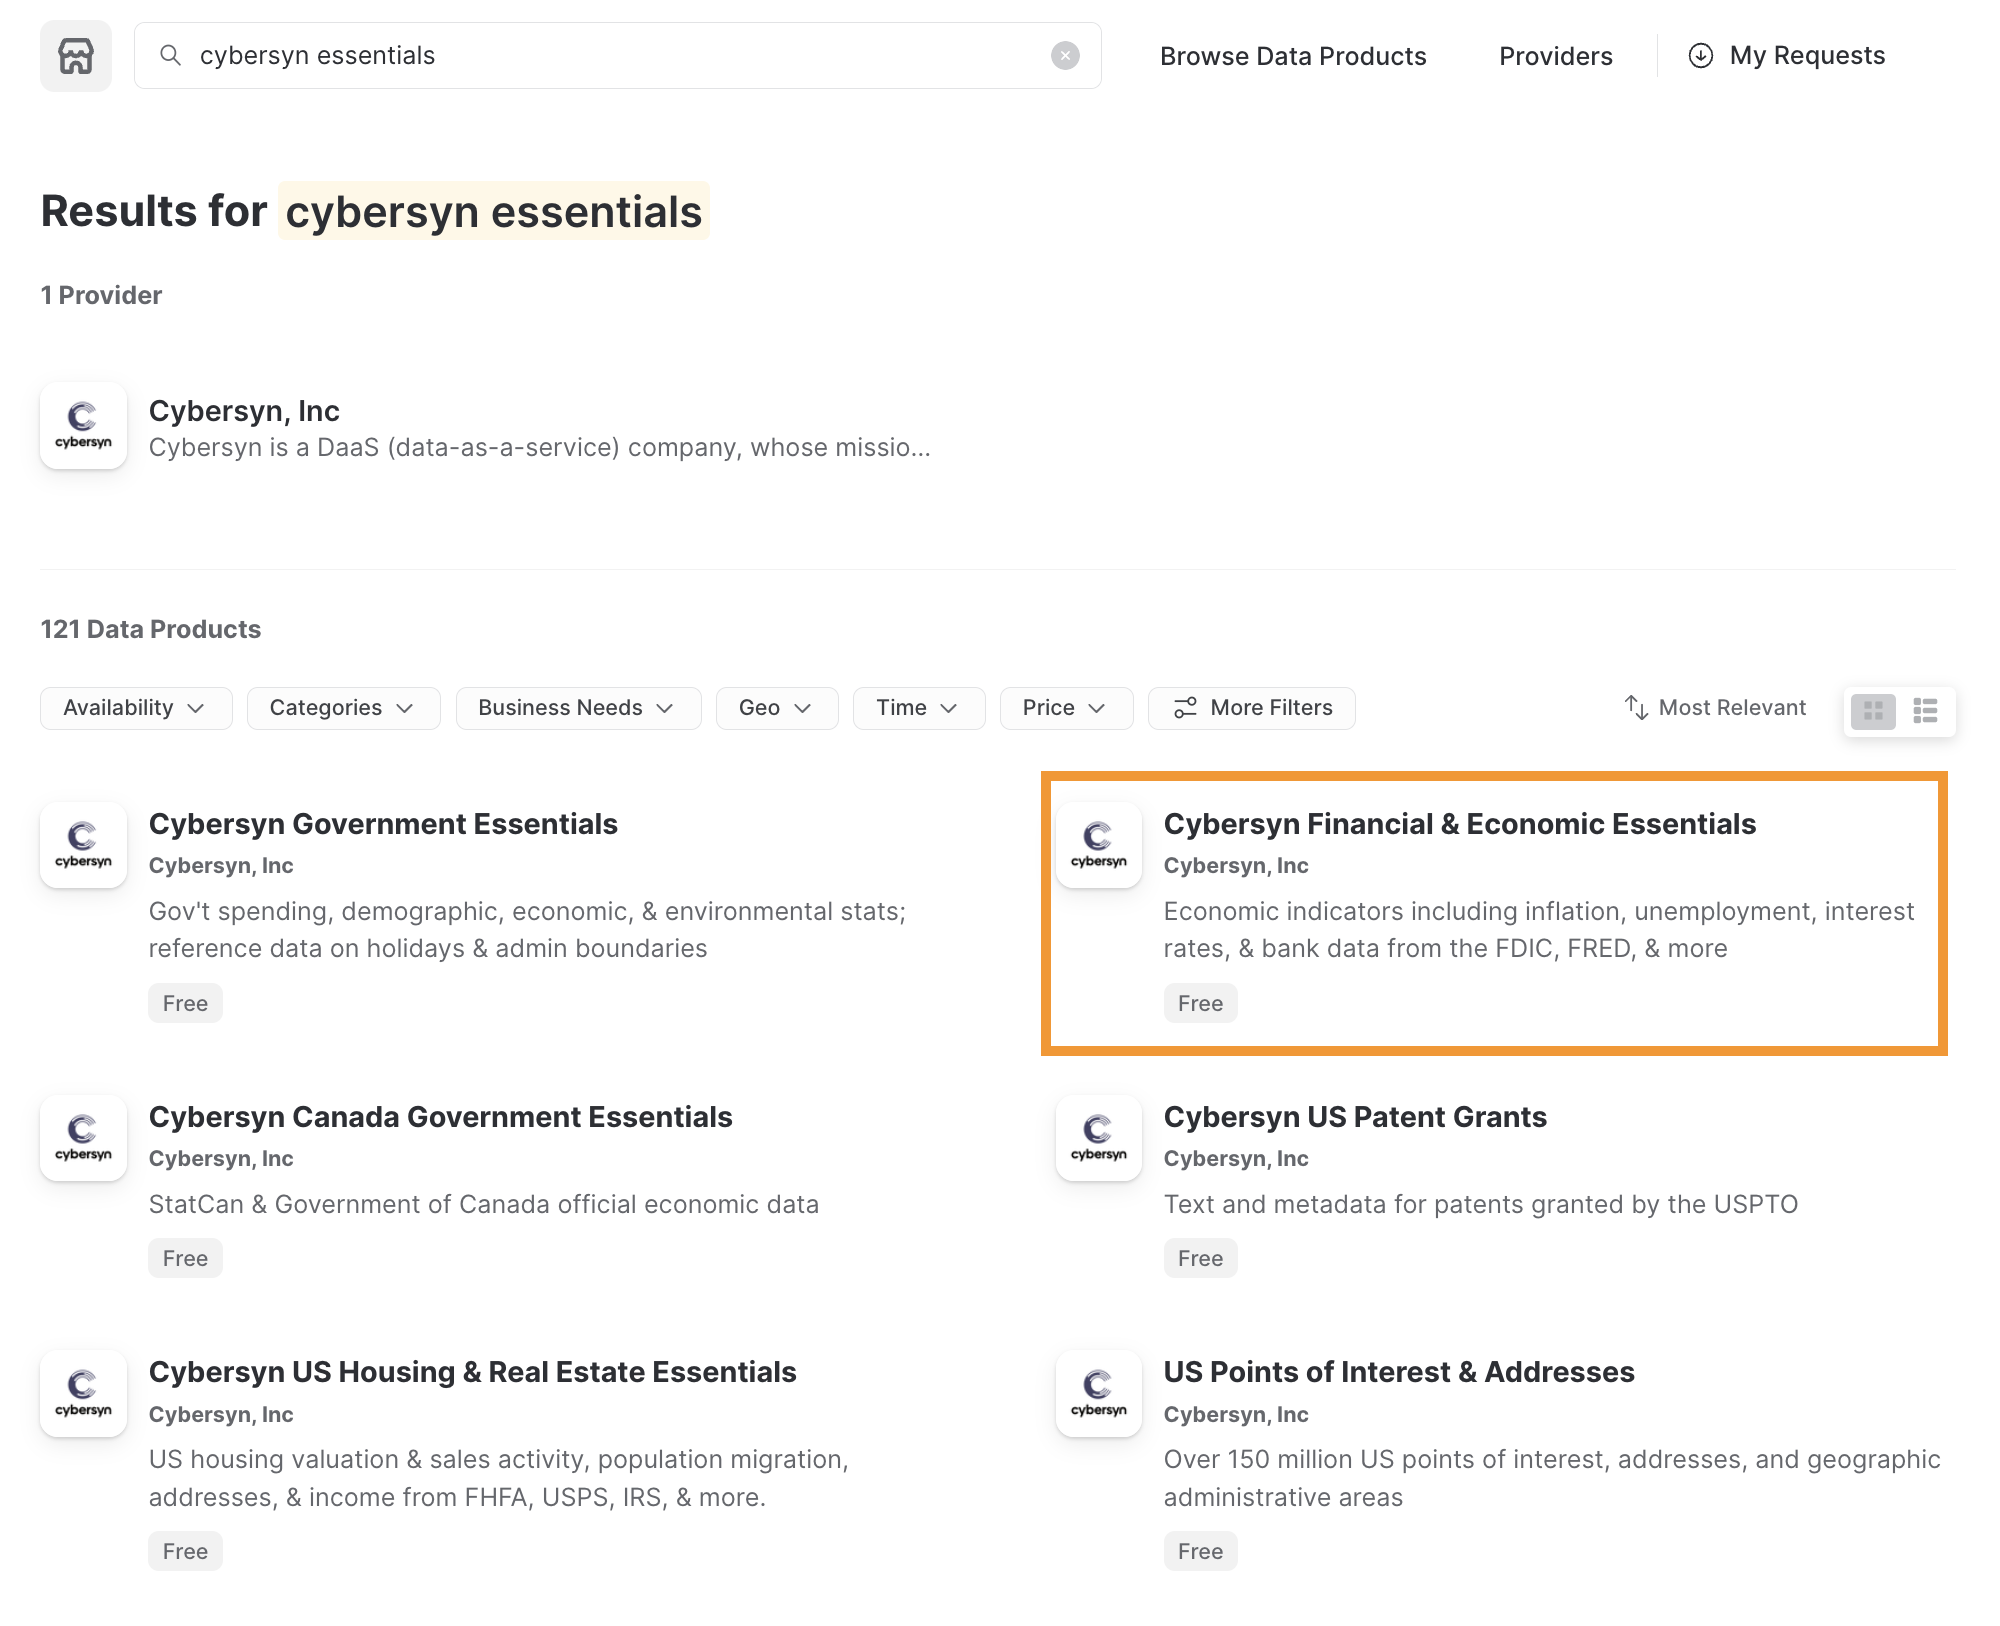This screenshot has height=1626, width=2000.
Task: Clear the search field with X icon
Action: point(1065,56)
